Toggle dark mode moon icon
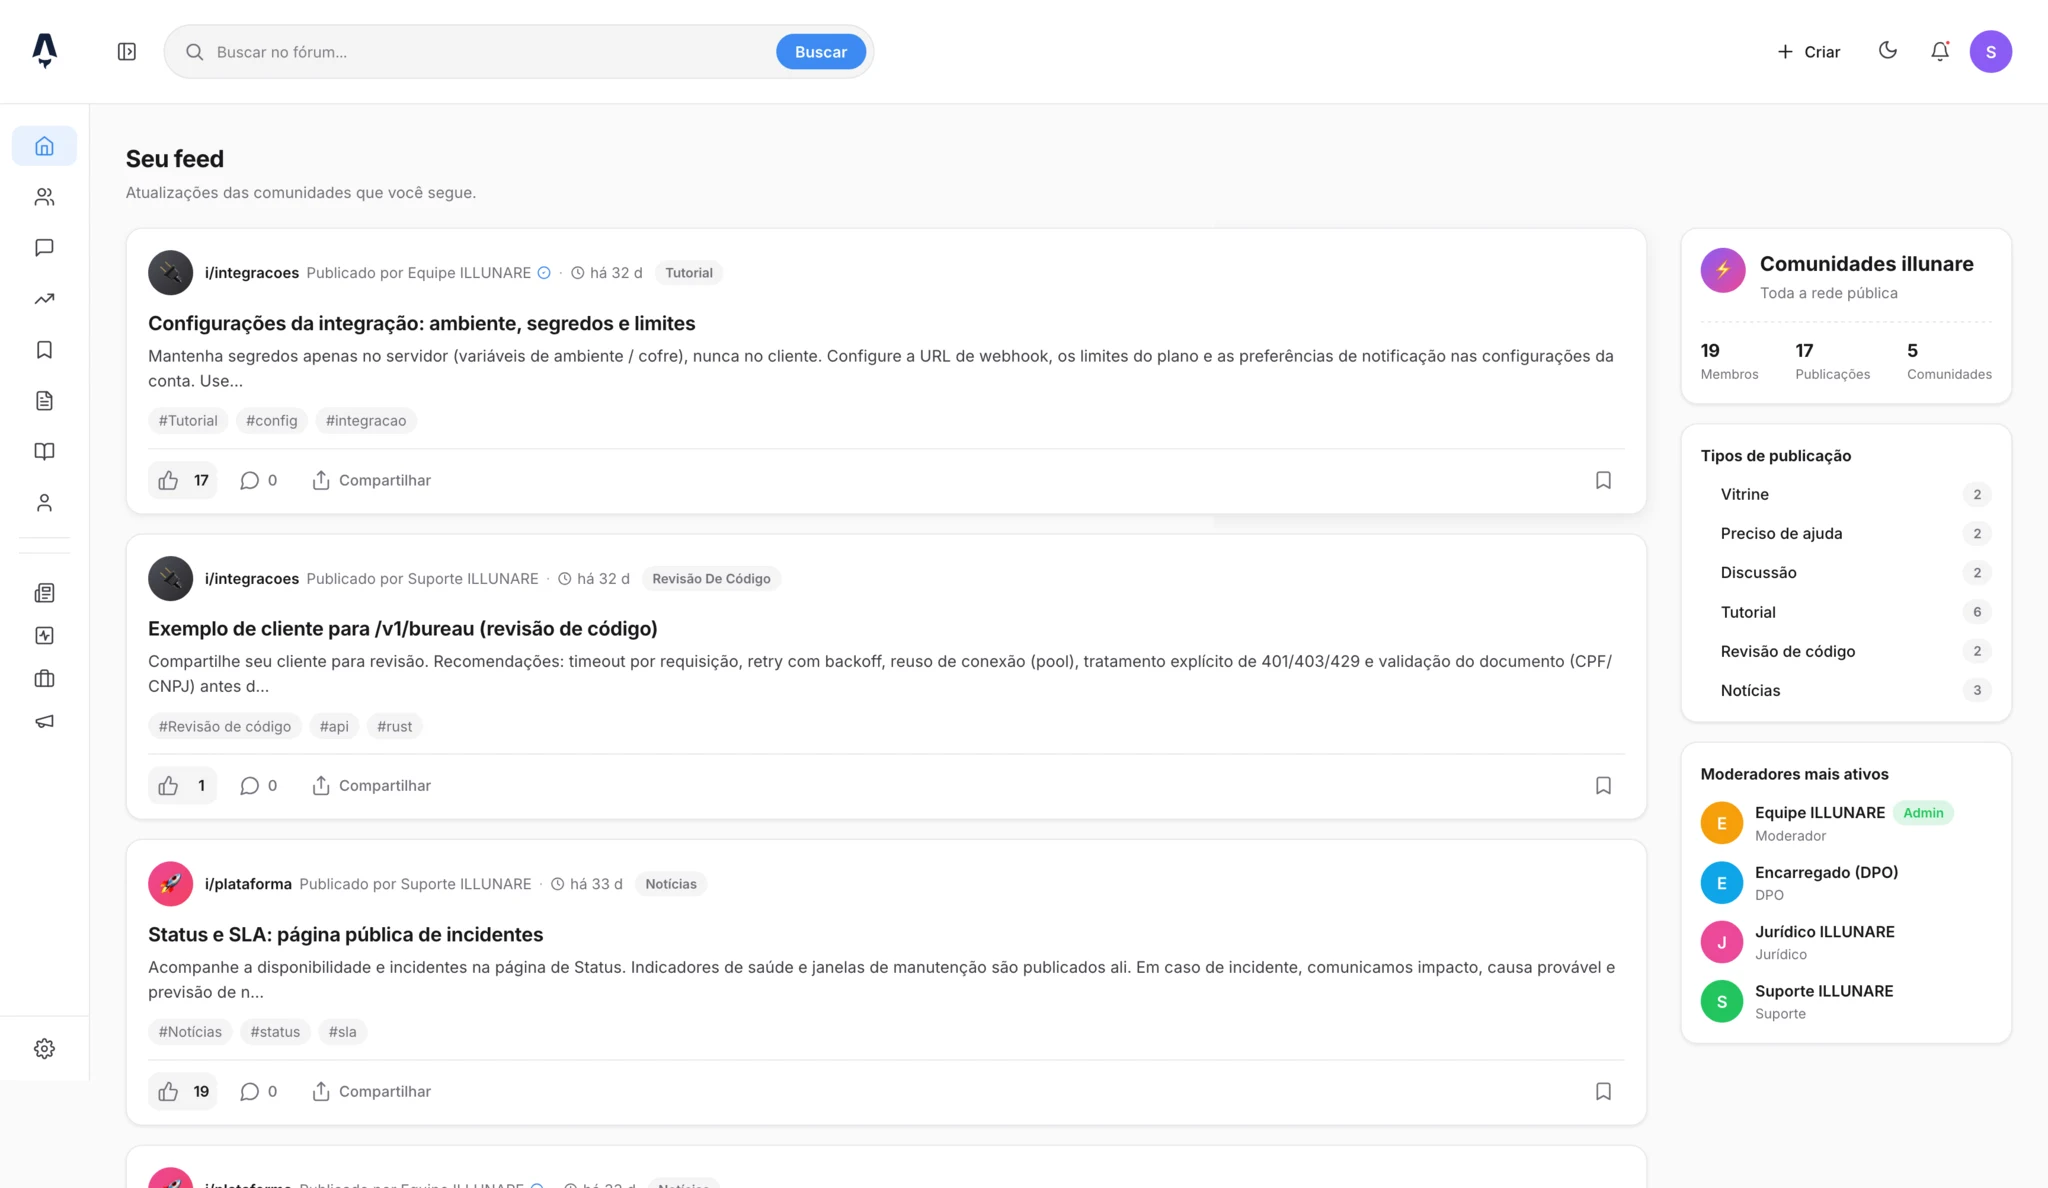 (1888, 51)
